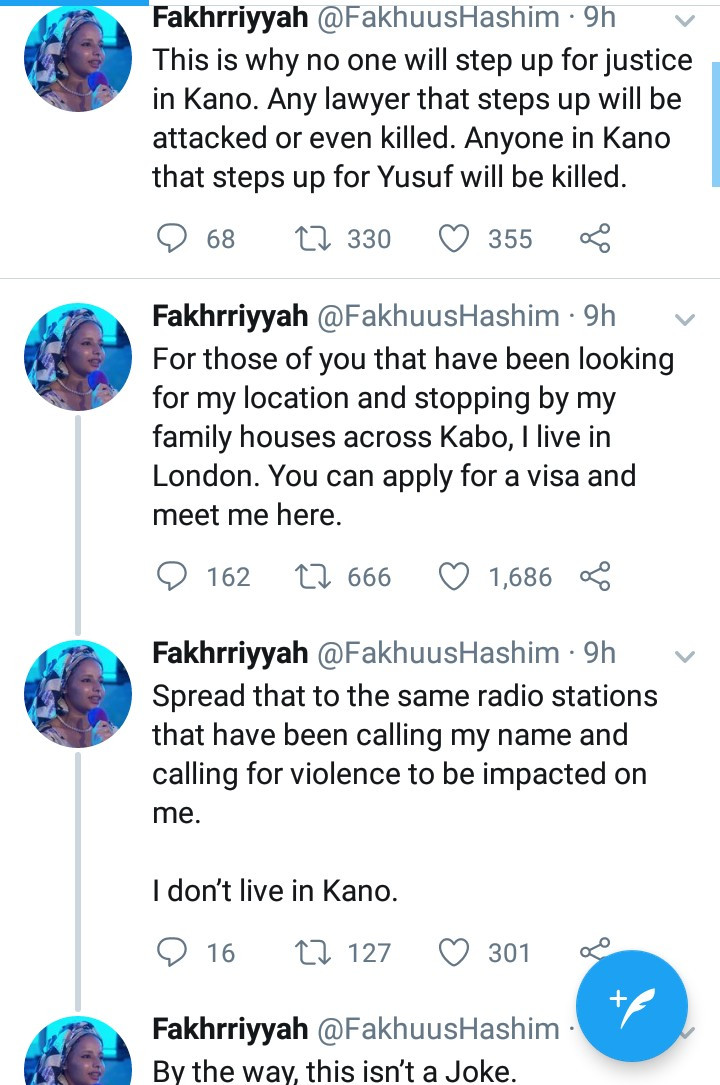Open chevron menu on 'radio stations' tweet

pyautogui.click(x=685, y=657)
